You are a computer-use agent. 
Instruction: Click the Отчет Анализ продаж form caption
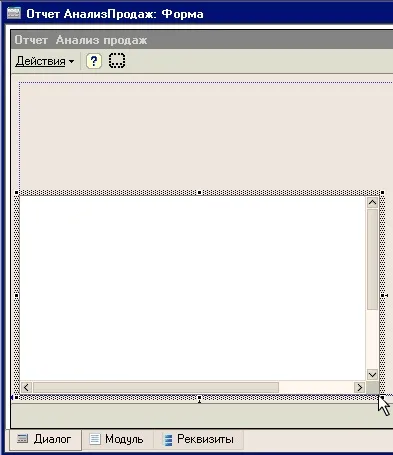coord(81,40)
